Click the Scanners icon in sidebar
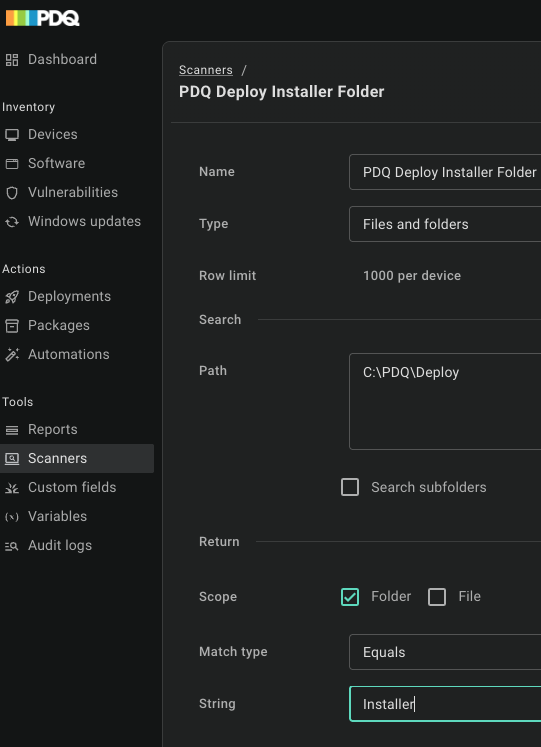541x747 pixels. 12,458
